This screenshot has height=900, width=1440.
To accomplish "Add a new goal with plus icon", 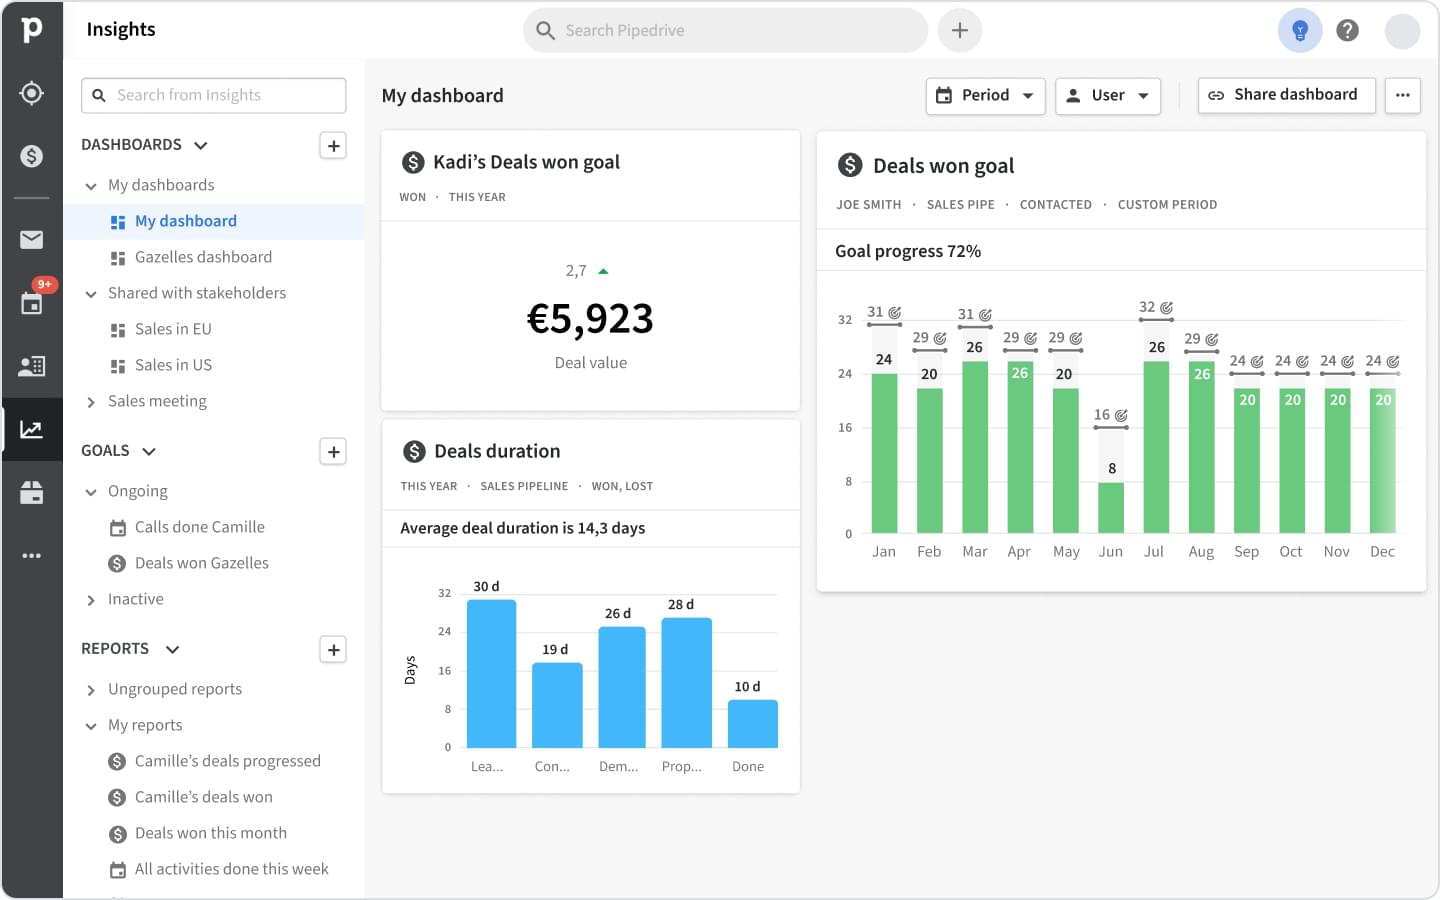I will click(x=334, y=452).
